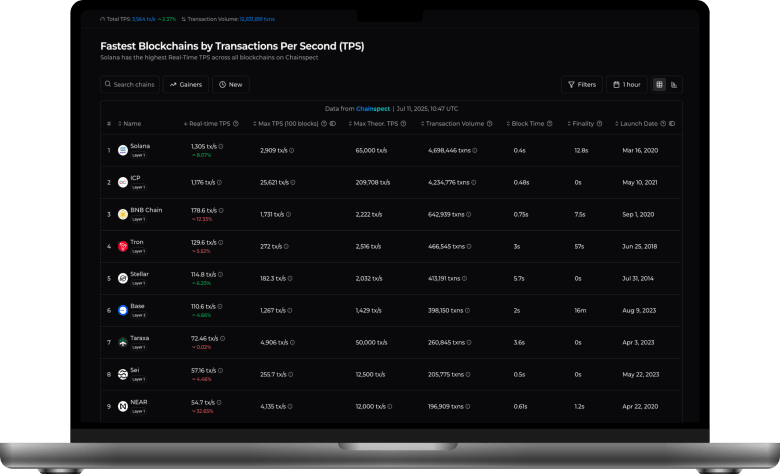Viewport: 780px width, 474px height.
Task: Focus the Search chains field
Action: [130, 85]
